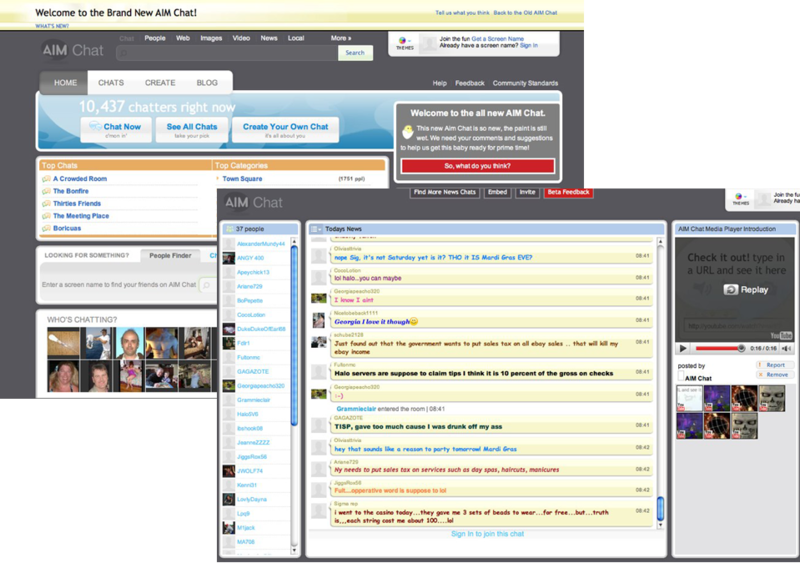Click chat bubble icon beside The Bonfire

pos(46,191)
